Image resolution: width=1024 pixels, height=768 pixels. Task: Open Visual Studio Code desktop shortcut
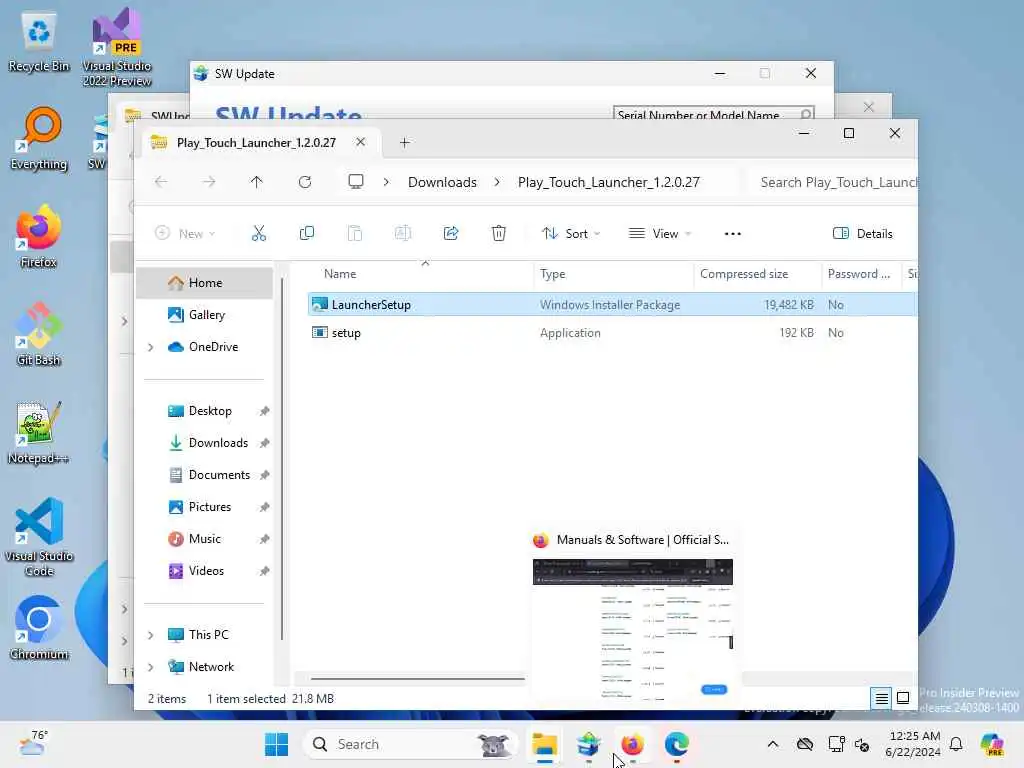[39, 538]
